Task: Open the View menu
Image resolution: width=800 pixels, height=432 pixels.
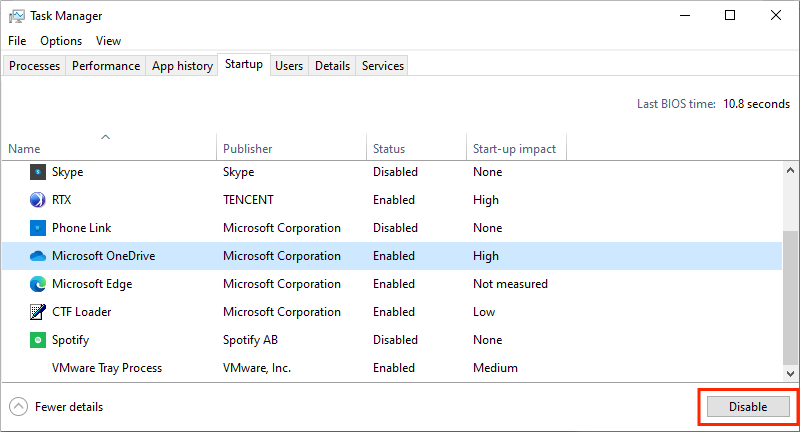Action: click(x=109, y=41)
